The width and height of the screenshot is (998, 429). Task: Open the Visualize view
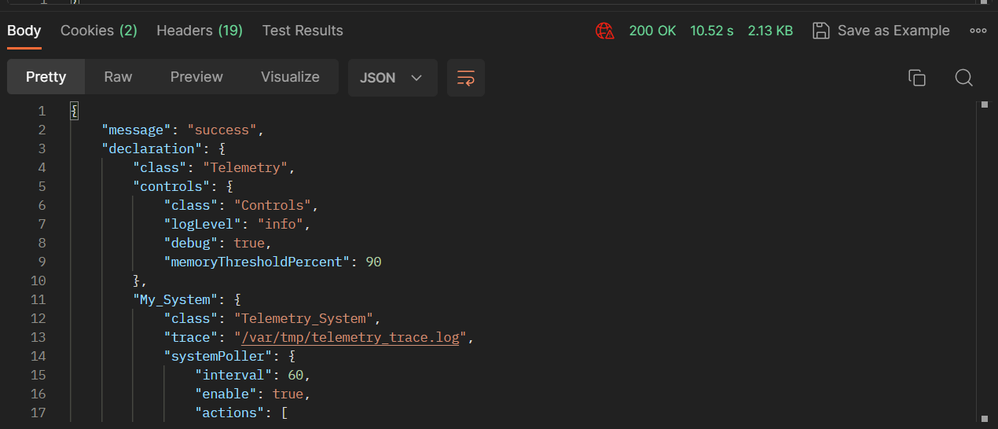point(290,77)
